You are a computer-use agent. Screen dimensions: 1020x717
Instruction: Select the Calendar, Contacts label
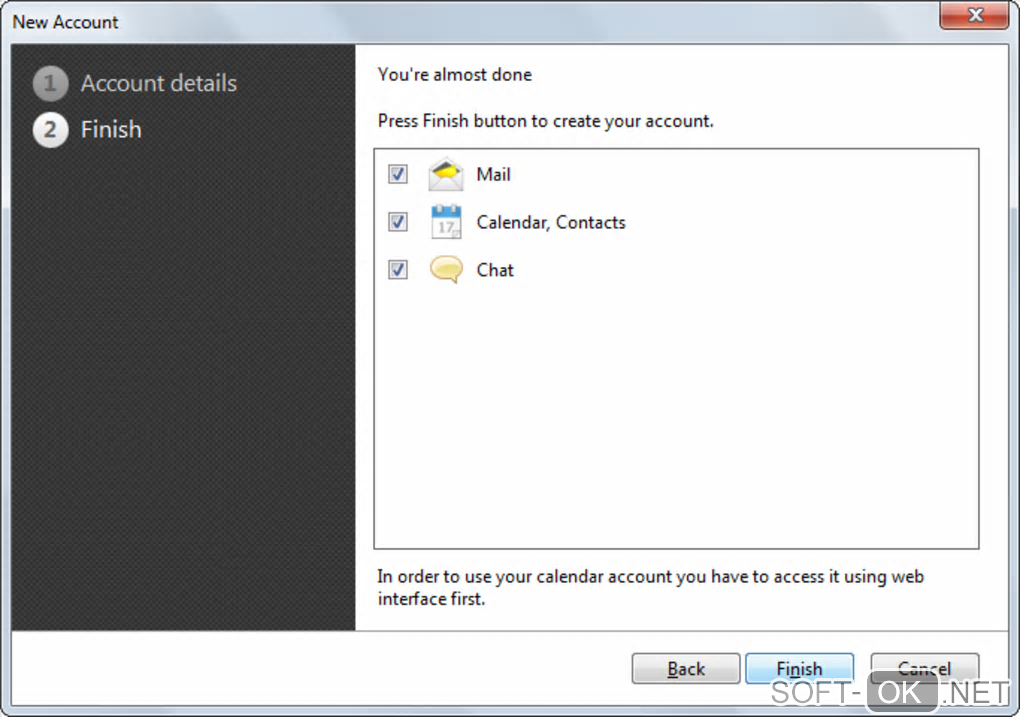[551, 222]
